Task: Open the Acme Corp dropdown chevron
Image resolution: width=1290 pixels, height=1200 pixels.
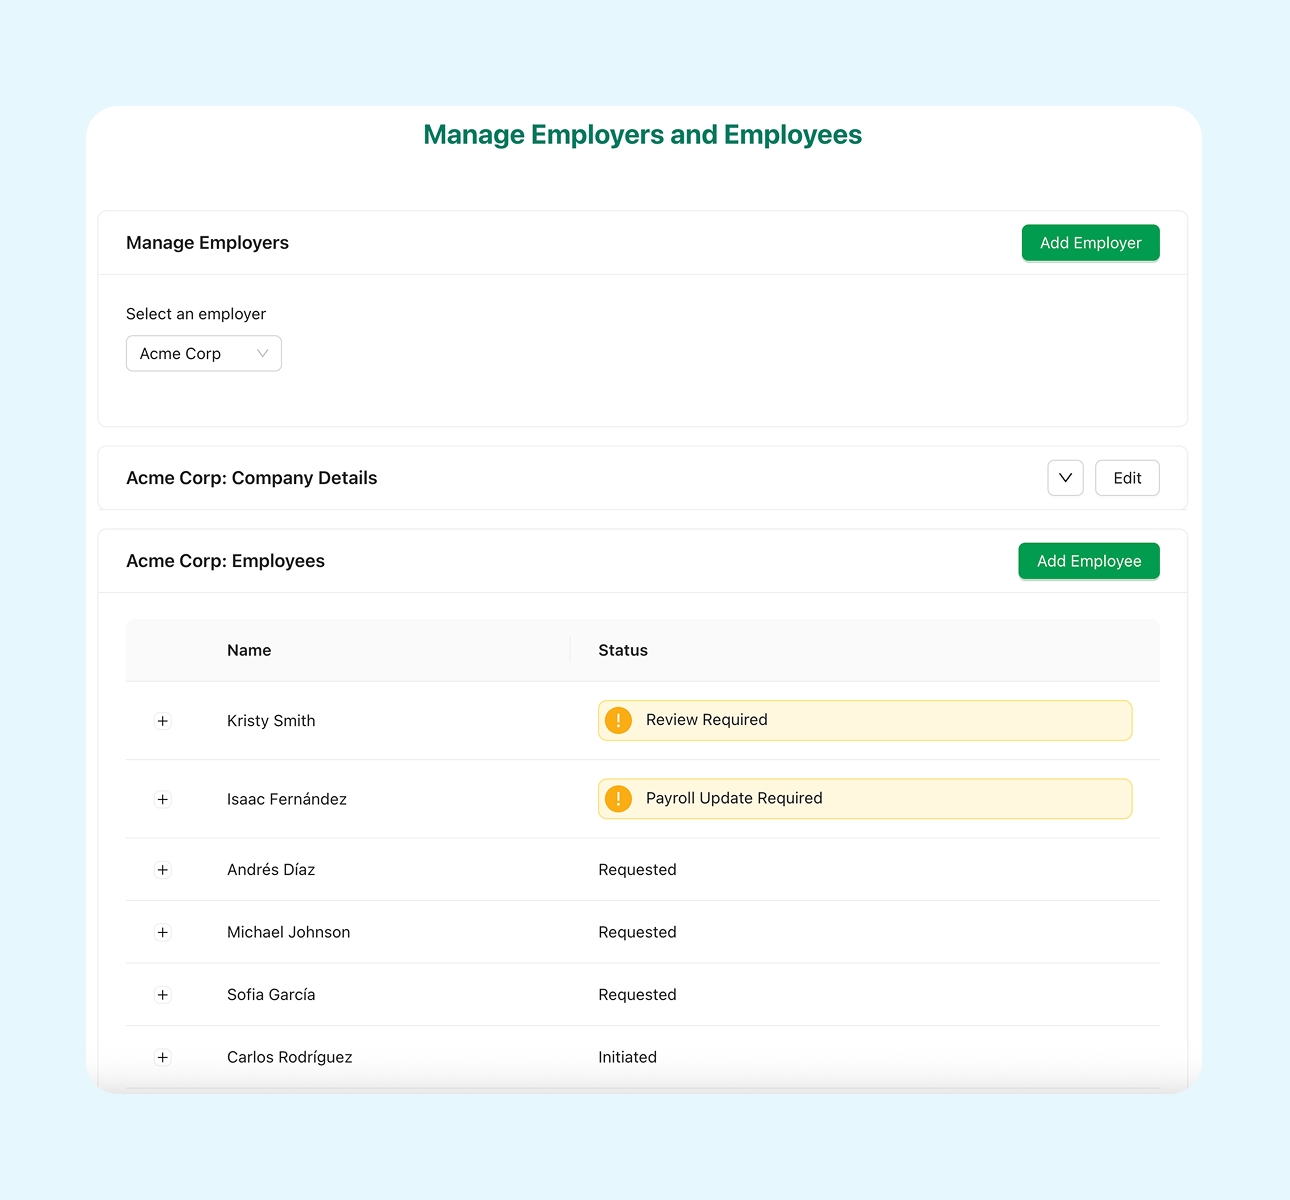Action: click(x=262, y=353)
